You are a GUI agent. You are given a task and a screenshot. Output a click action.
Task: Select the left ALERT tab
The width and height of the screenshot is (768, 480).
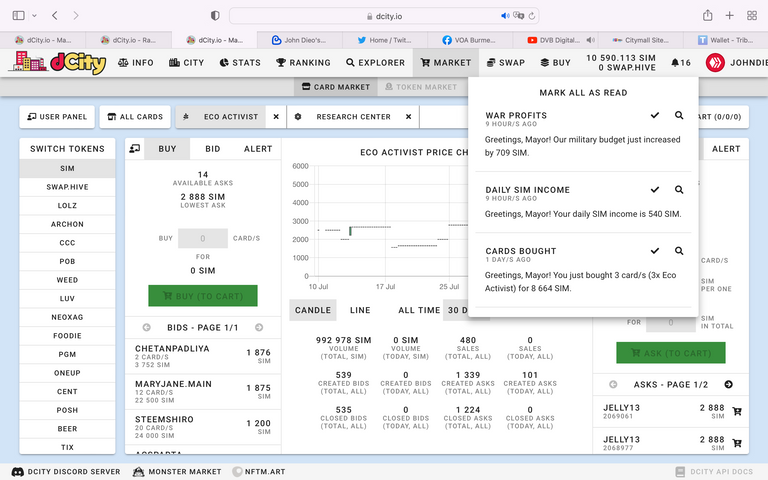(258, 148)
